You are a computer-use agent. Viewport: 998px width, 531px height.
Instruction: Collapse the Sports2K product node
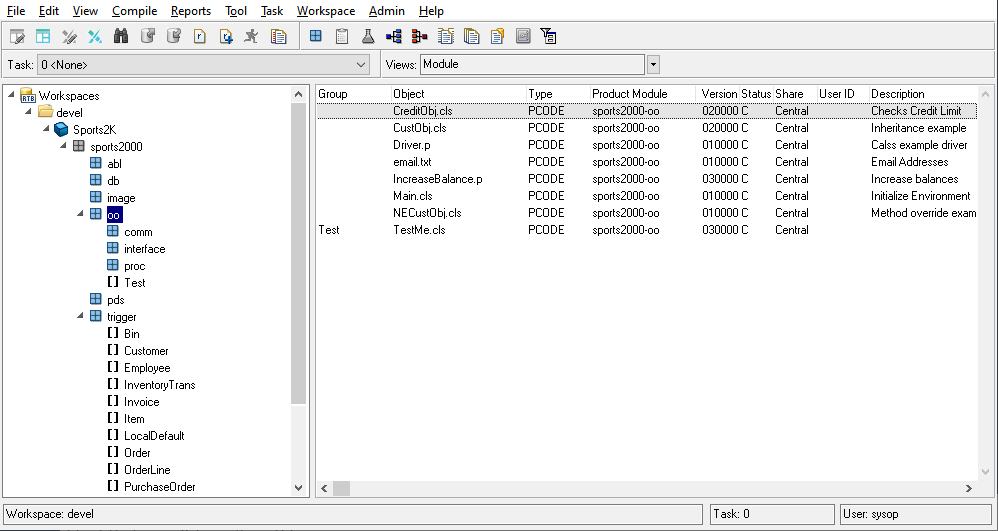[x=46, y=129]
